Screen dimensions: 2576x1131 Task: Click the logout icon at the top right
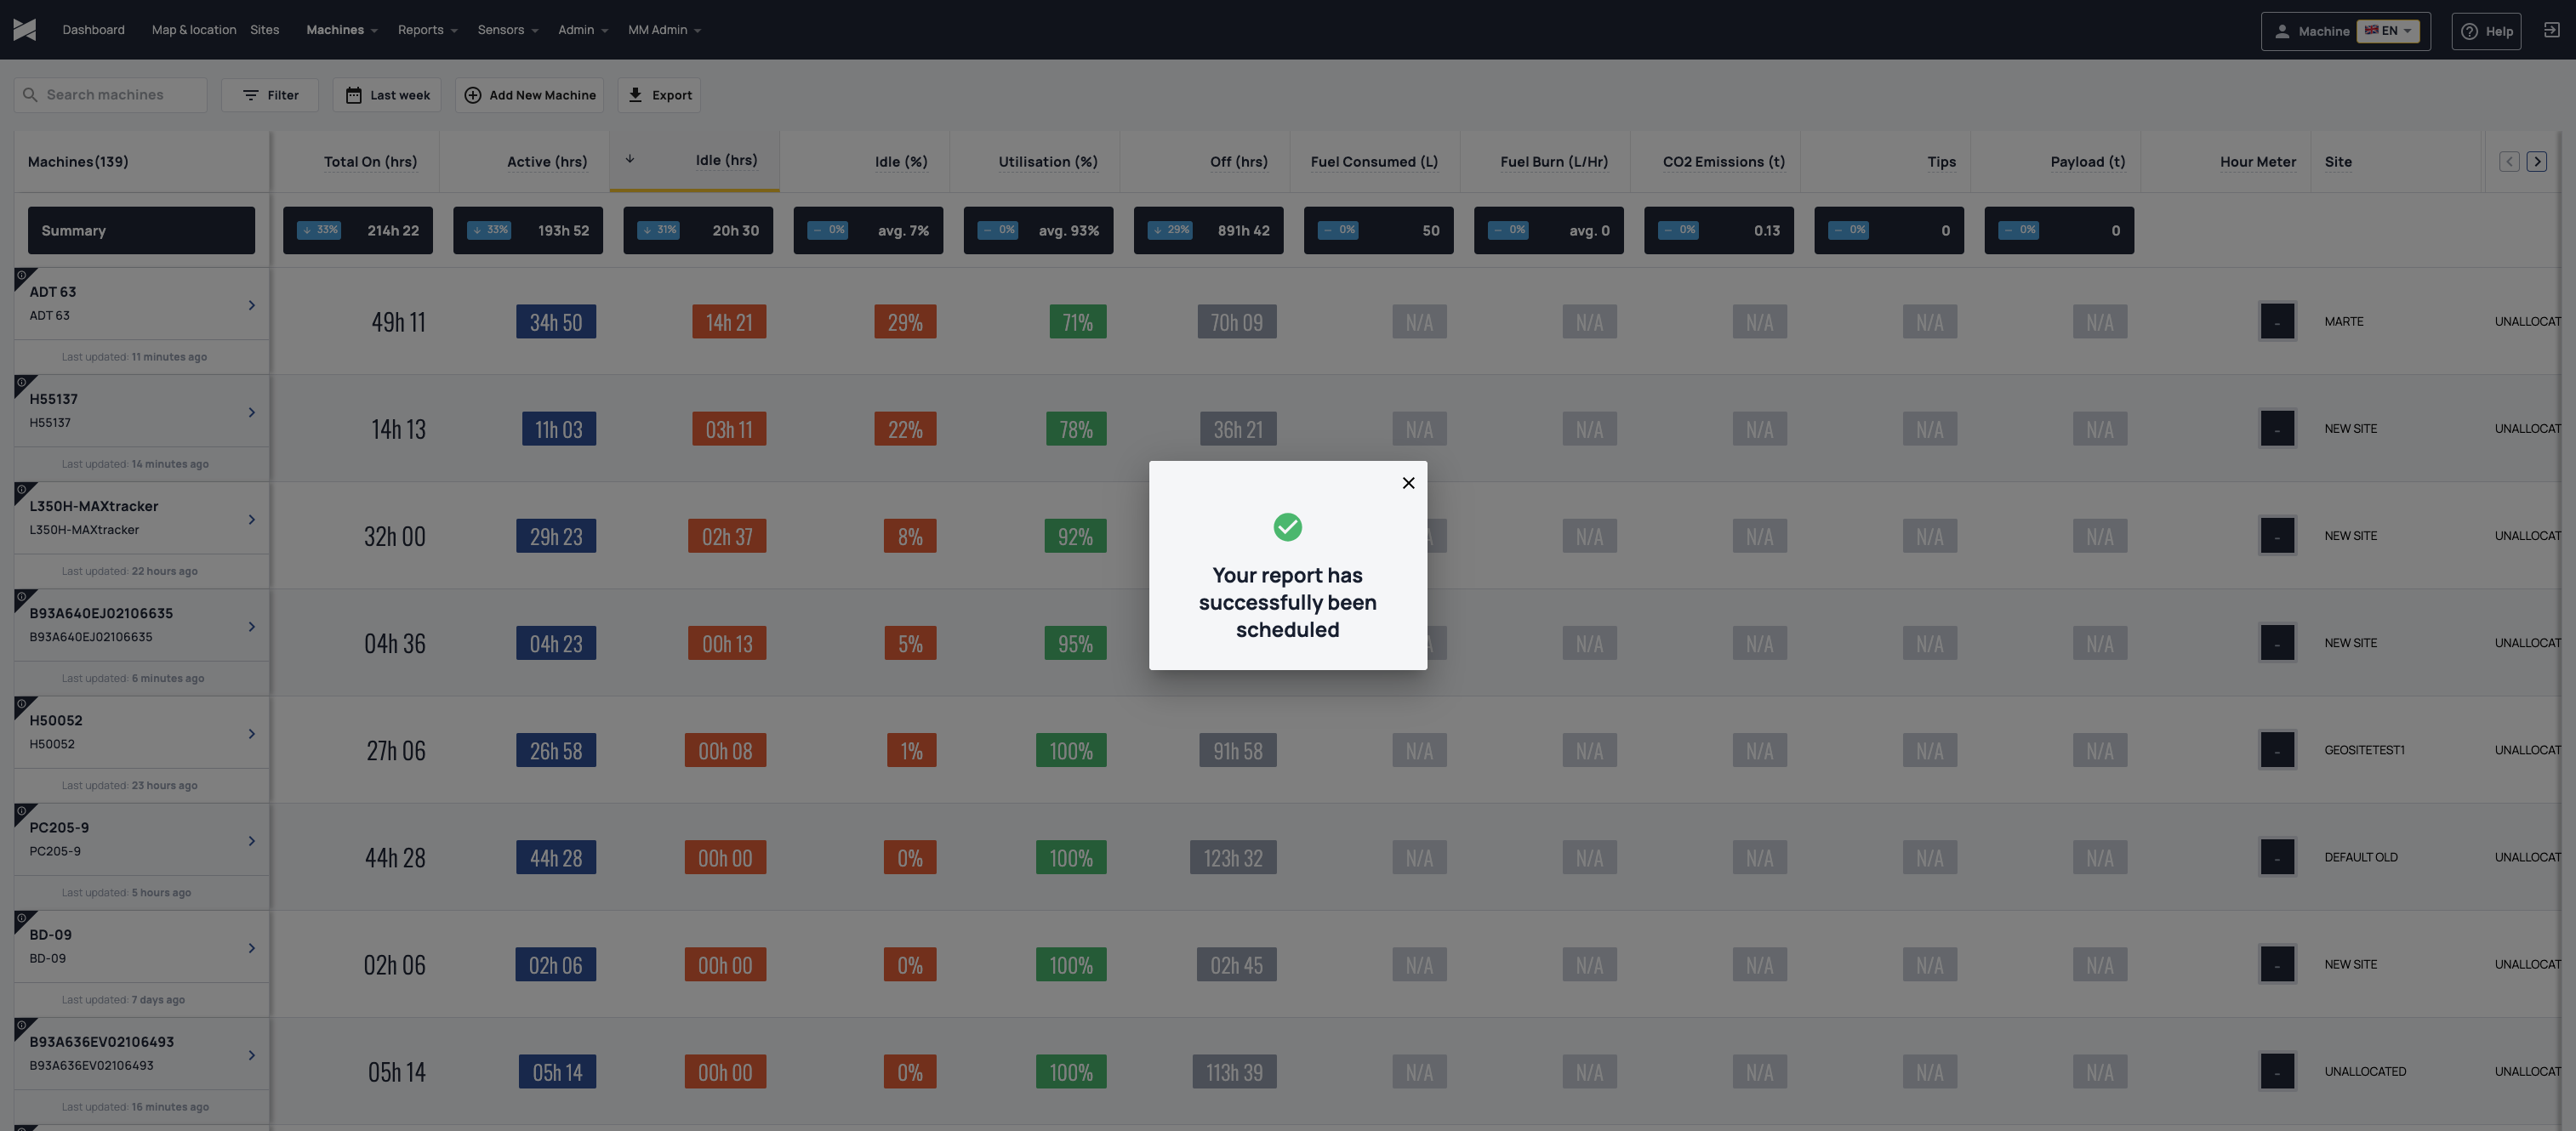click(2552, 30)
